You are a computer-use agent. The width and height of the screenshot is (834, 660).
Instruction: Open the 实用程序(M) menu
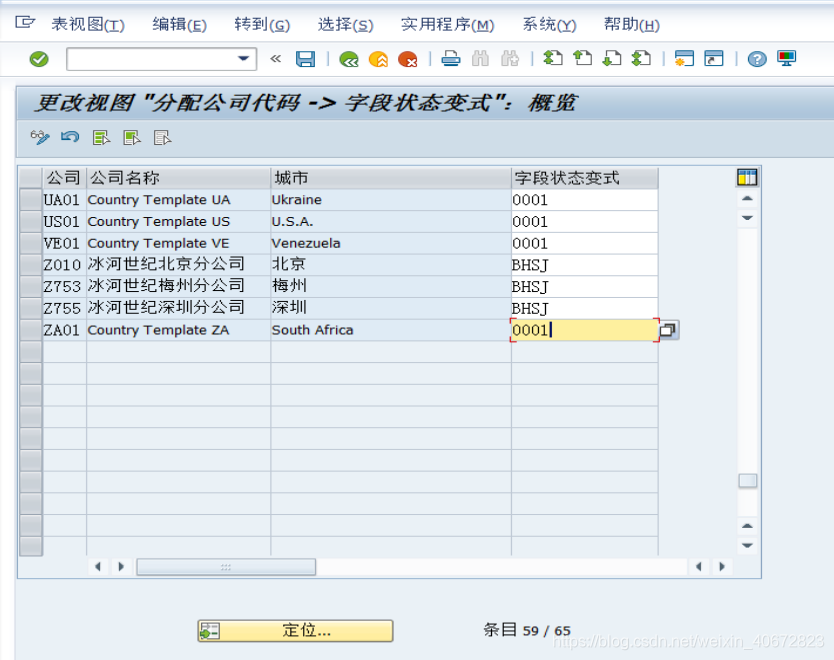tap(448, 24)
